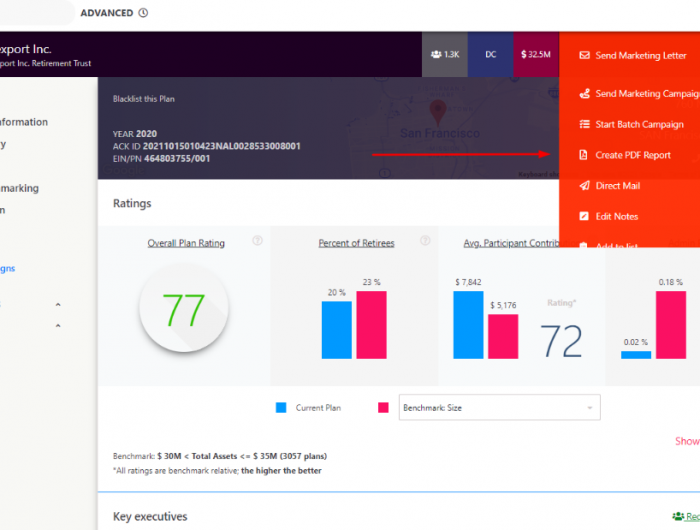Viewport: 700px width, 530px height.
Task: Click the 1.3K participants badge
Action: click(445, 55)
